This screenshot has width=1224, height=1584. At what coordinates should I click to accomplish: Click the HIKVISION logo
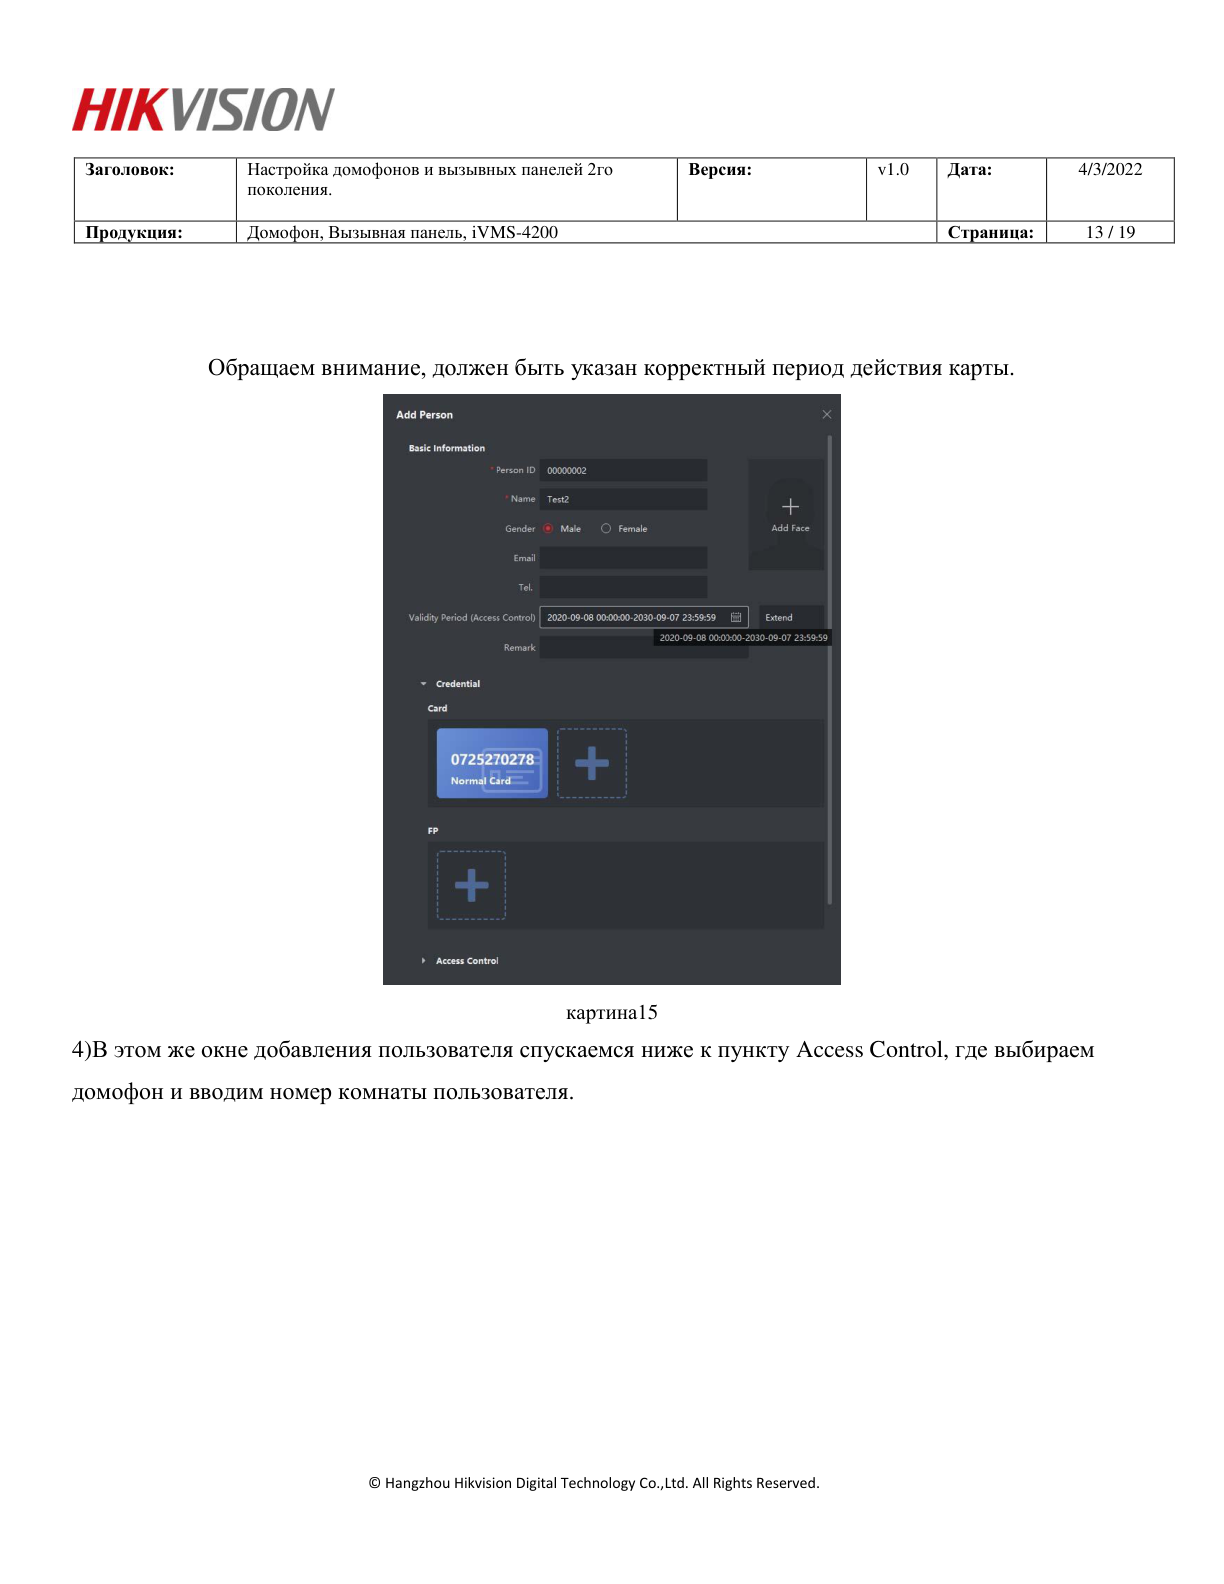(203, 110)
